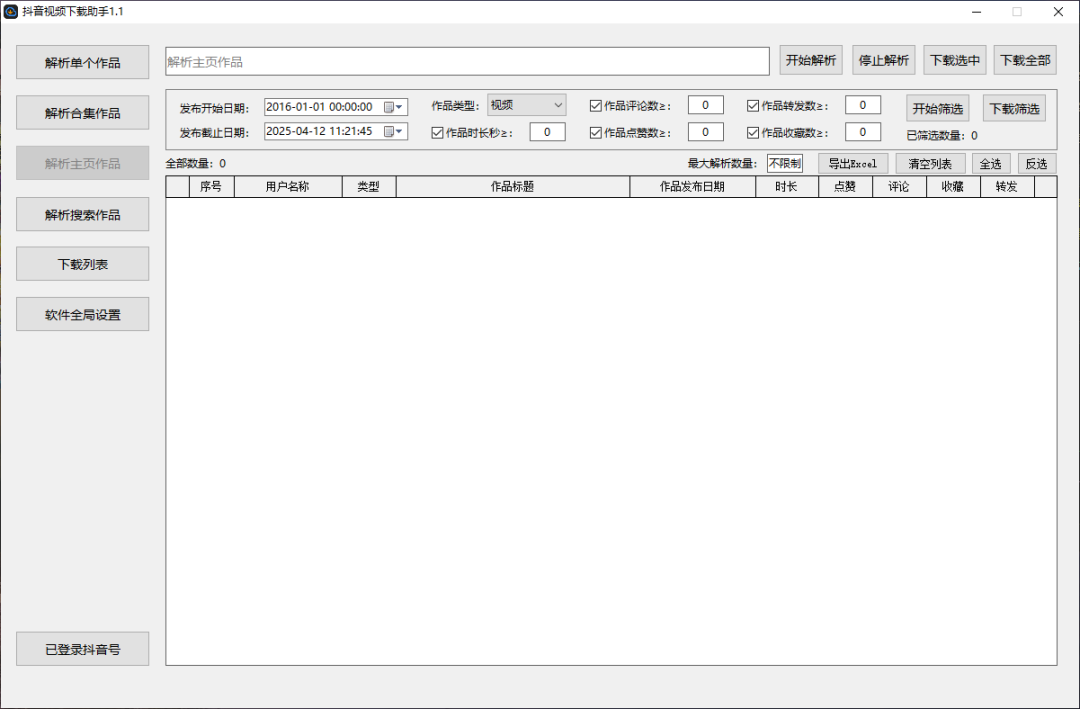Click the 作品时长秒 value field
The image size is (1080, 709).
tap(548, 132)
